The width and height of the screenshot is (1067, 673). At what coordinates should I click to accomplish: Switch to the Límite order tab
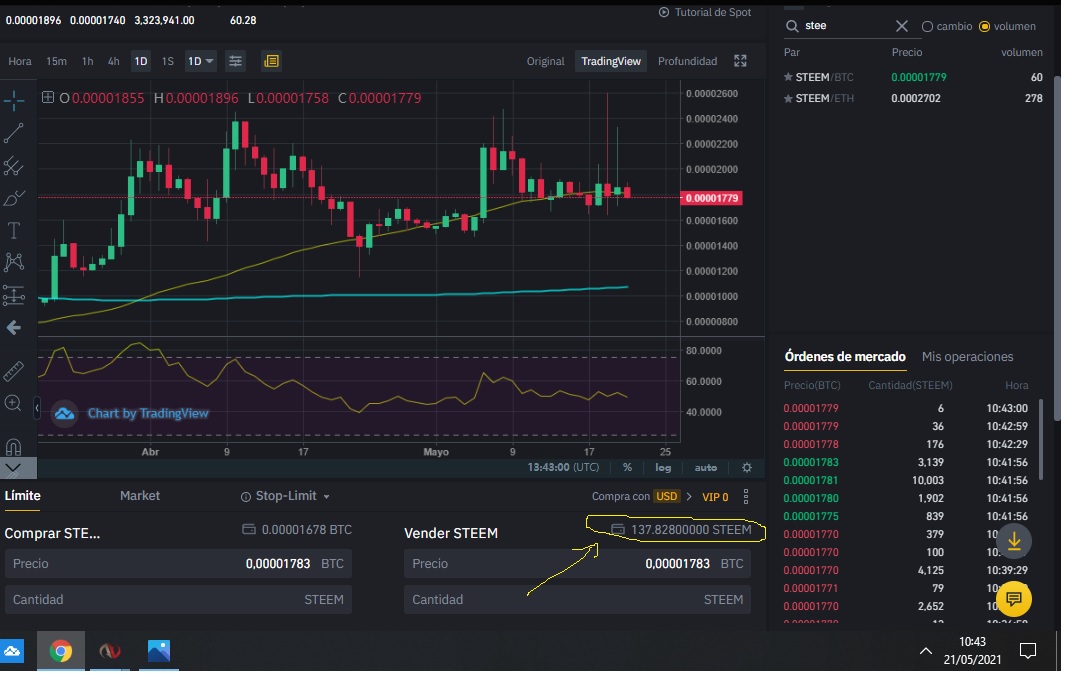point(22,496)
